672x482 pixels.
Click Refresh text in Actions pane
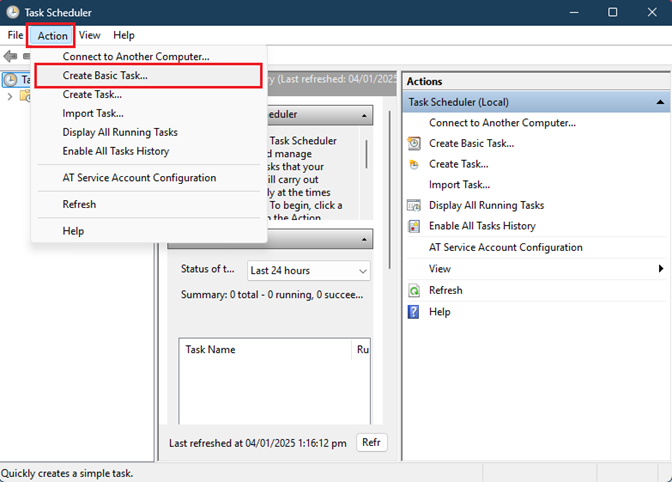tap(446, 290)
